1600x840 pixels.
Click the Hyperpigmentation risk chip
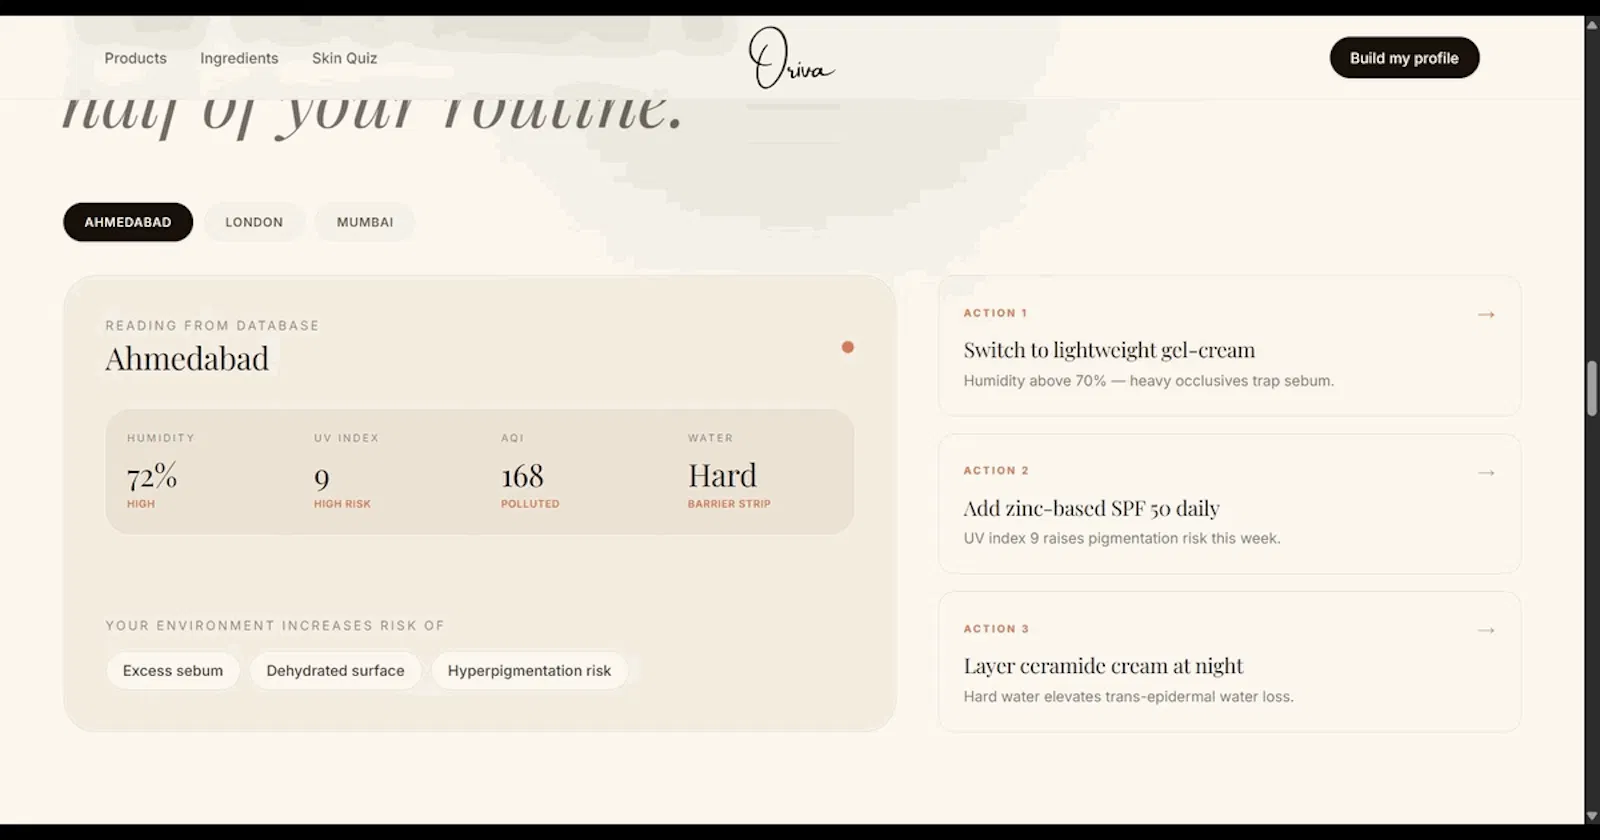(x=529, y=671)
